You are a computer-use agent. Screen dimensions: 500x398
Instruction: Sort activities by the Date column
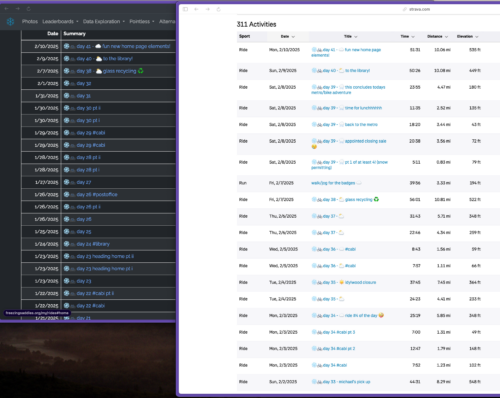[288, 36]
